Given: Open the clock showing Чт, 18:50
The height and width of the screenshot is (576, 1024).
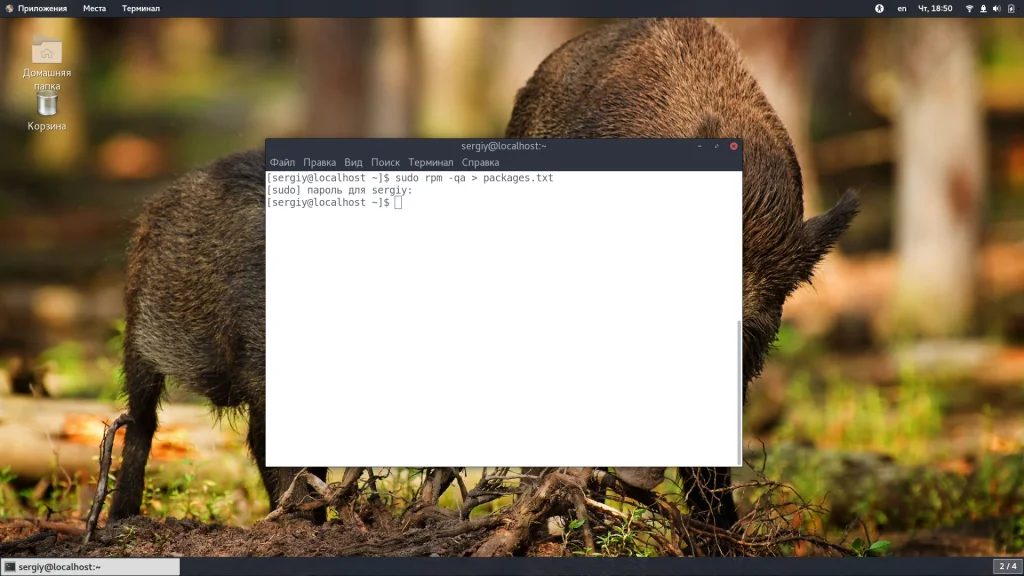Looking at the screenshot, I should (x=935, y=8).
